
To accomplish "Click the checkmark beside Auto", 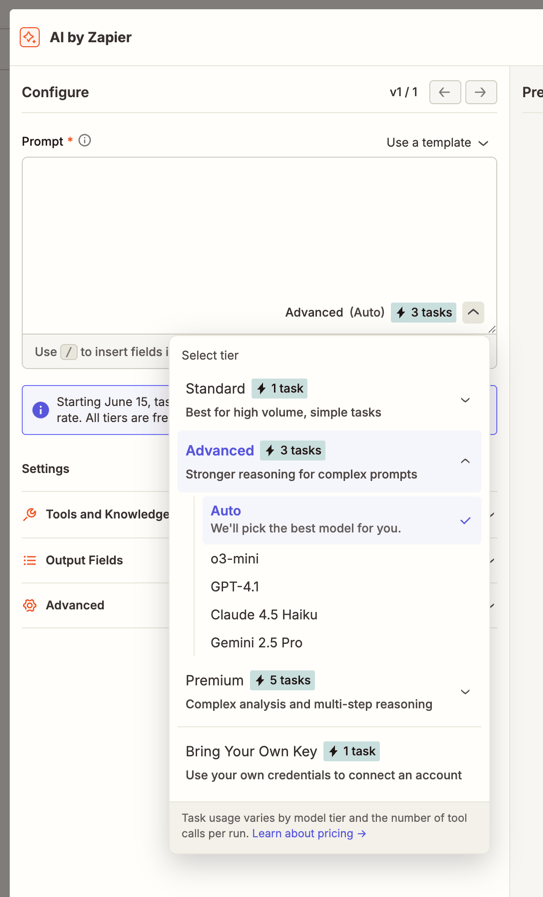I will (465, 521).
